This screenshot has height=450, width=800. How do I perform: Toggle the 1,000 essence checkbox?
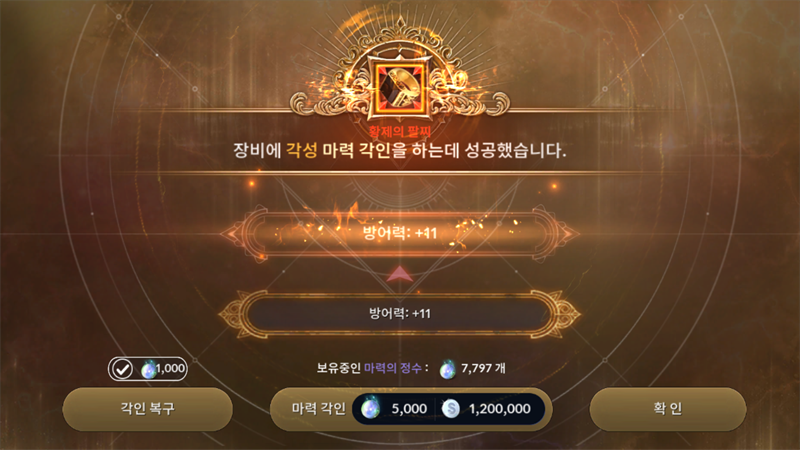122,369
